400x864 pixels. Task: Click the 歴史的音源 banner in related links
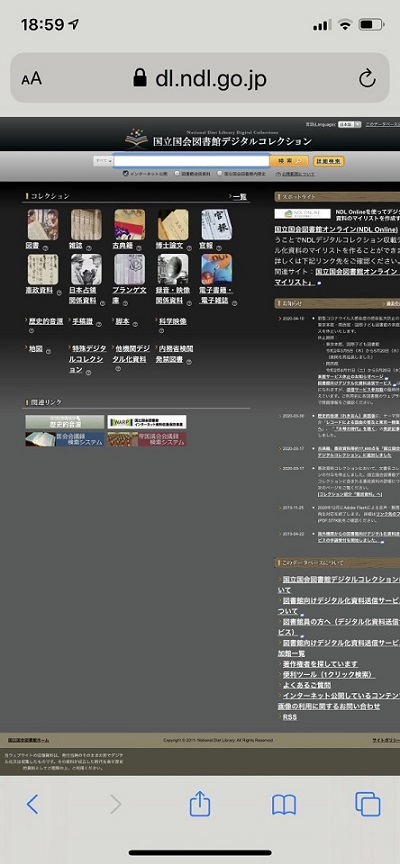click(64, 422)
